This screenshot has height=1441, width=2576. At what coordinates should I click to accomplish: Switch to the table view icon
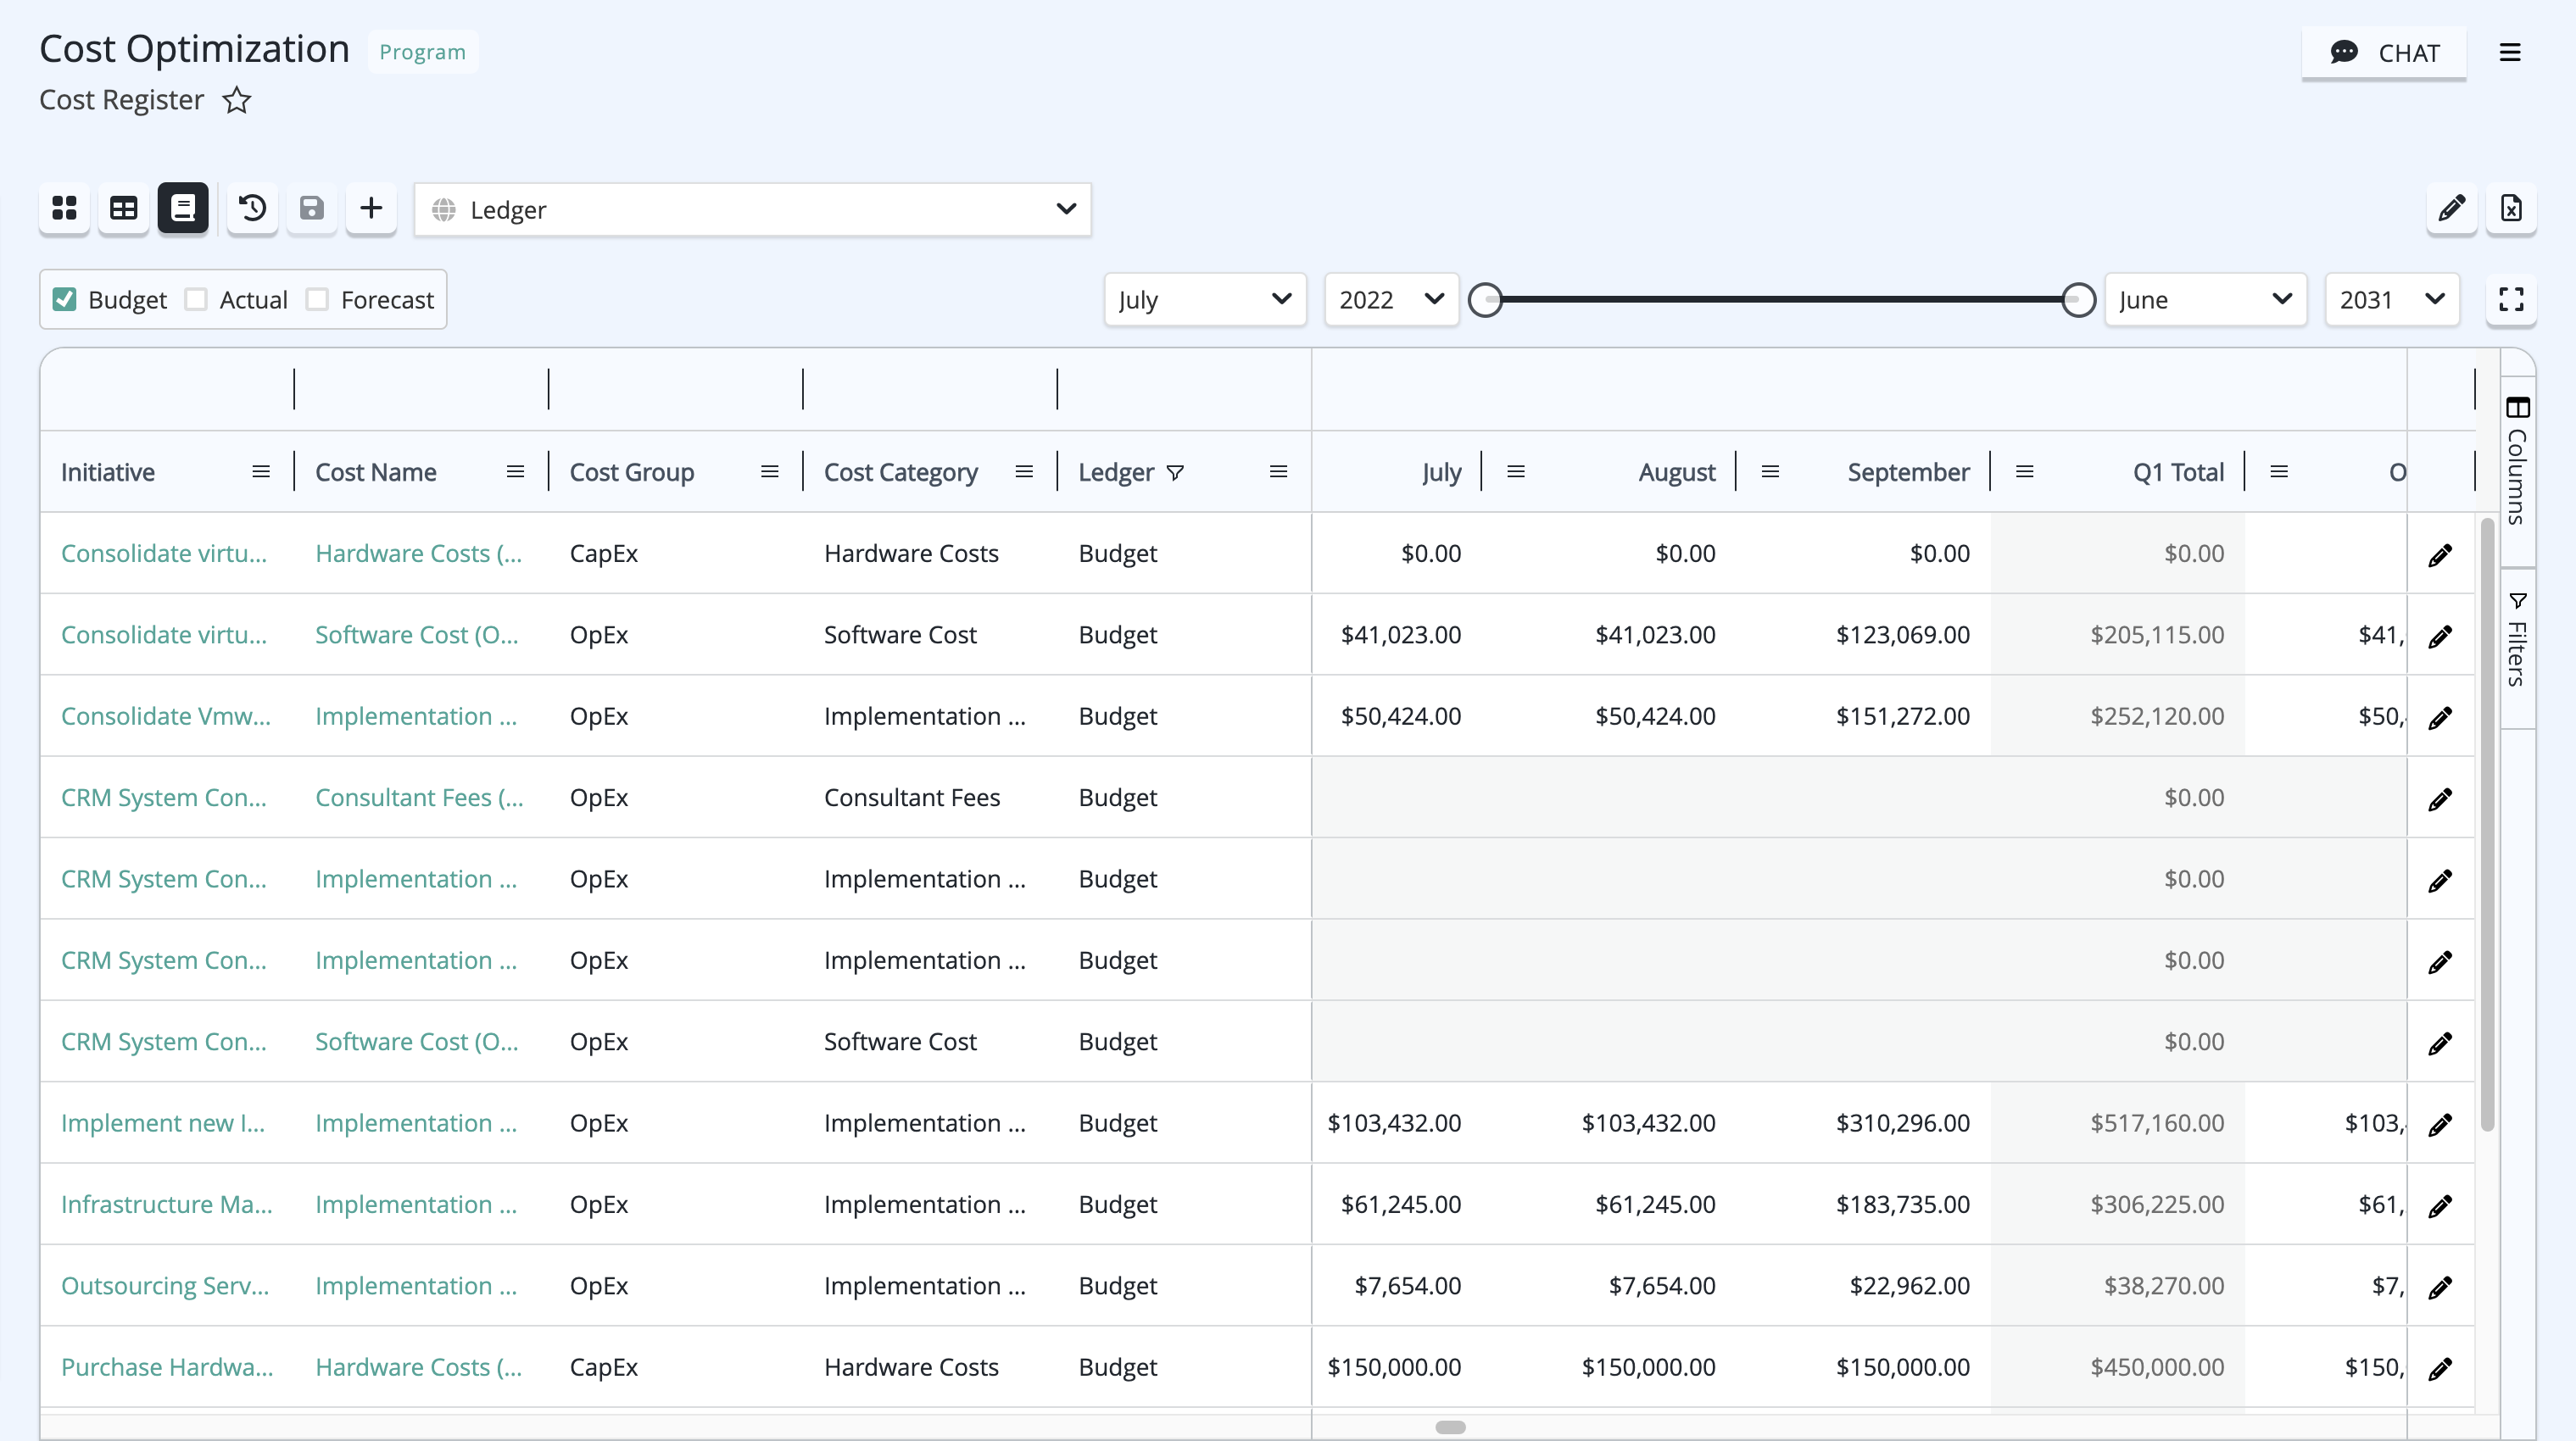124,208
